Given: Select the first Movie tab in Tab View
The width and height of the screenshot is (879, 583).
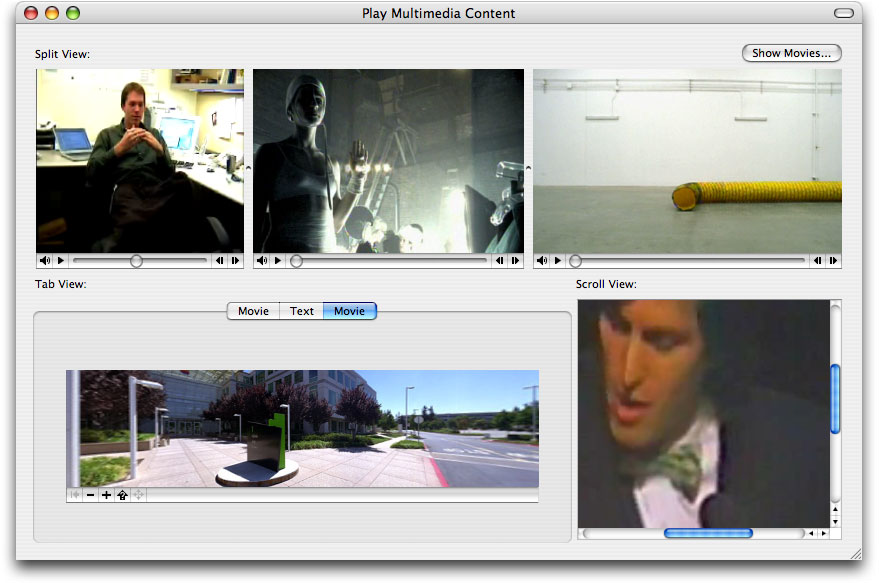Looking at the screenshot, I should pos(253,311).
